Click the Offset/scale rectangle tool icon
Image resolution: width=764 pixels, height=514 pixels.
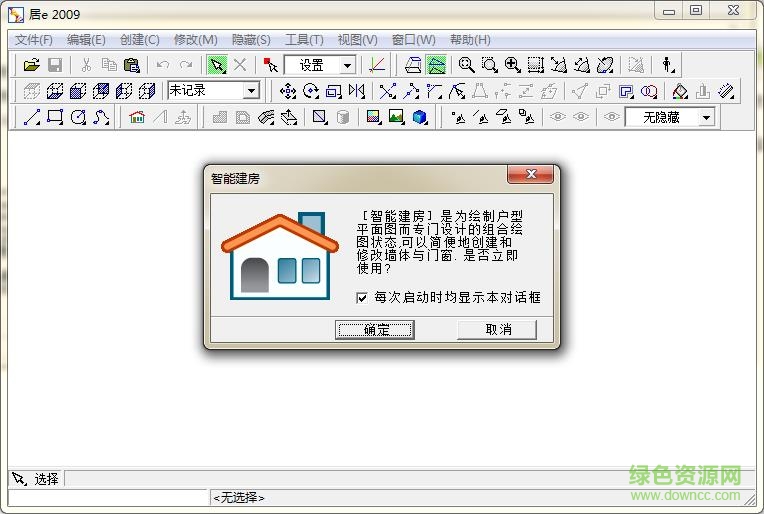point(334,91)
